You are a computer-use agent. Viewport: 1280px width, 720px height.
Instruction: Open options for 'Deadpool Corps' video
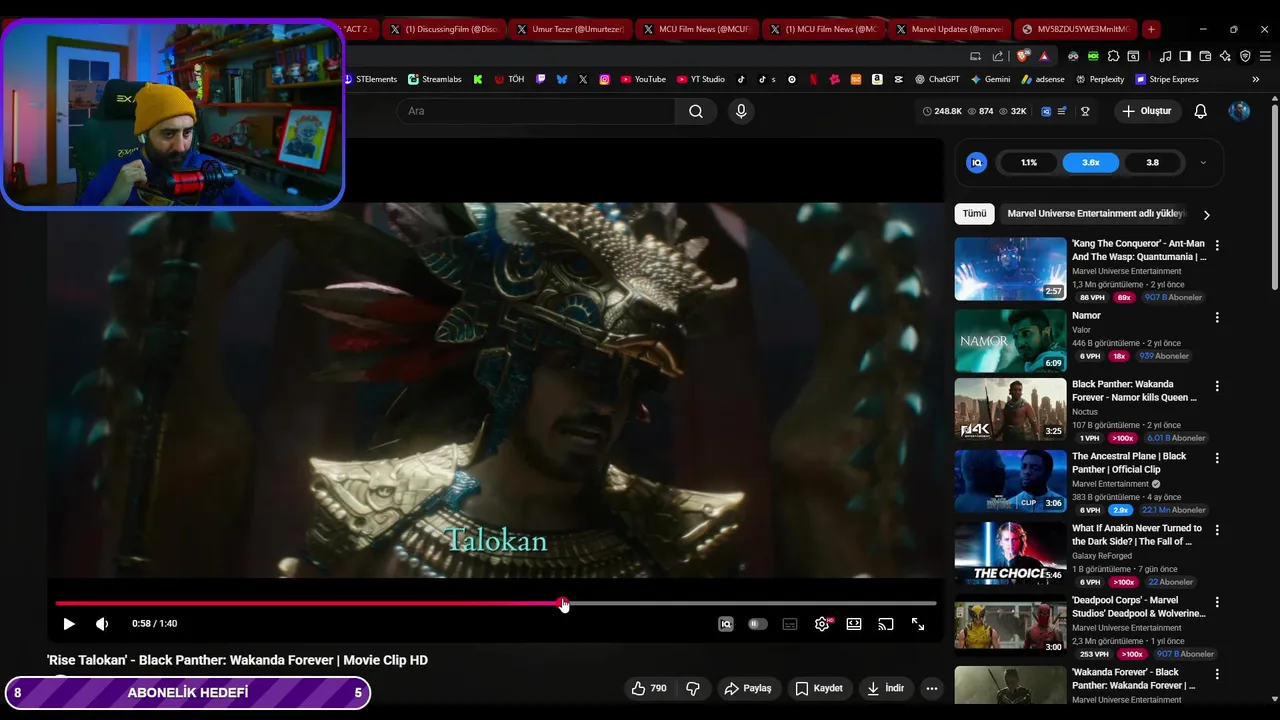click(x=1217, y=602)
